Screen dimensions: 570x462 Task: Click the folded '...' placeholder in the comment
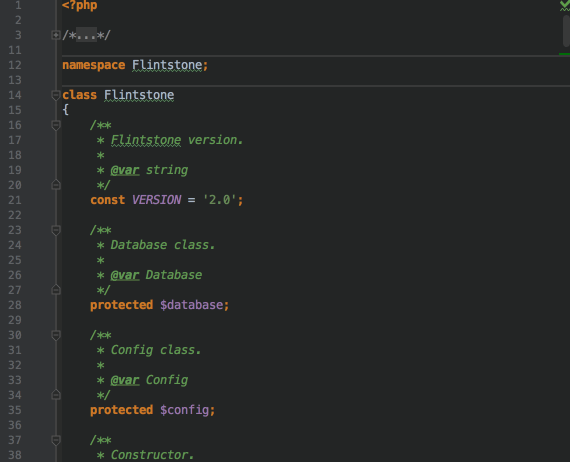click(87, 35)
